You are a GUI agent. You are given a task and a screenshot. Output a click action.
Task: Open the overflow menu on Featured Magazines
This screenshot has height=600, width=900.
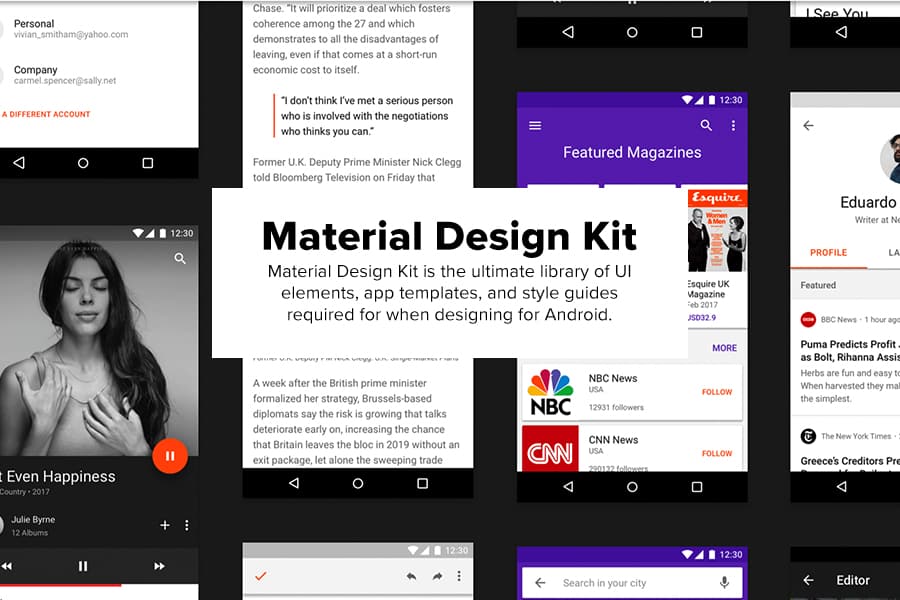point(733,125)
